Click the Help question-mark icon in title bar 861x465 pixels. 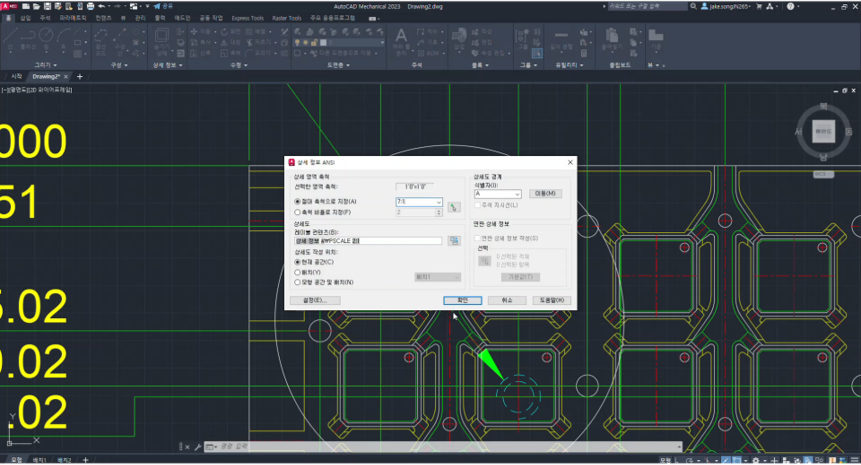[790, 7]
